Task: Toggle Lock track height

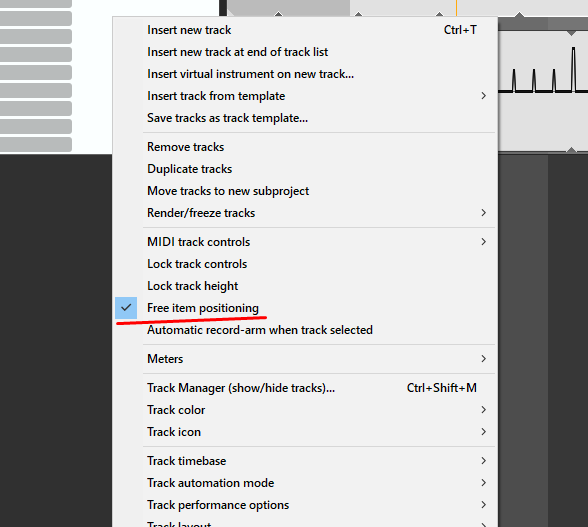Action: point(305,286)
